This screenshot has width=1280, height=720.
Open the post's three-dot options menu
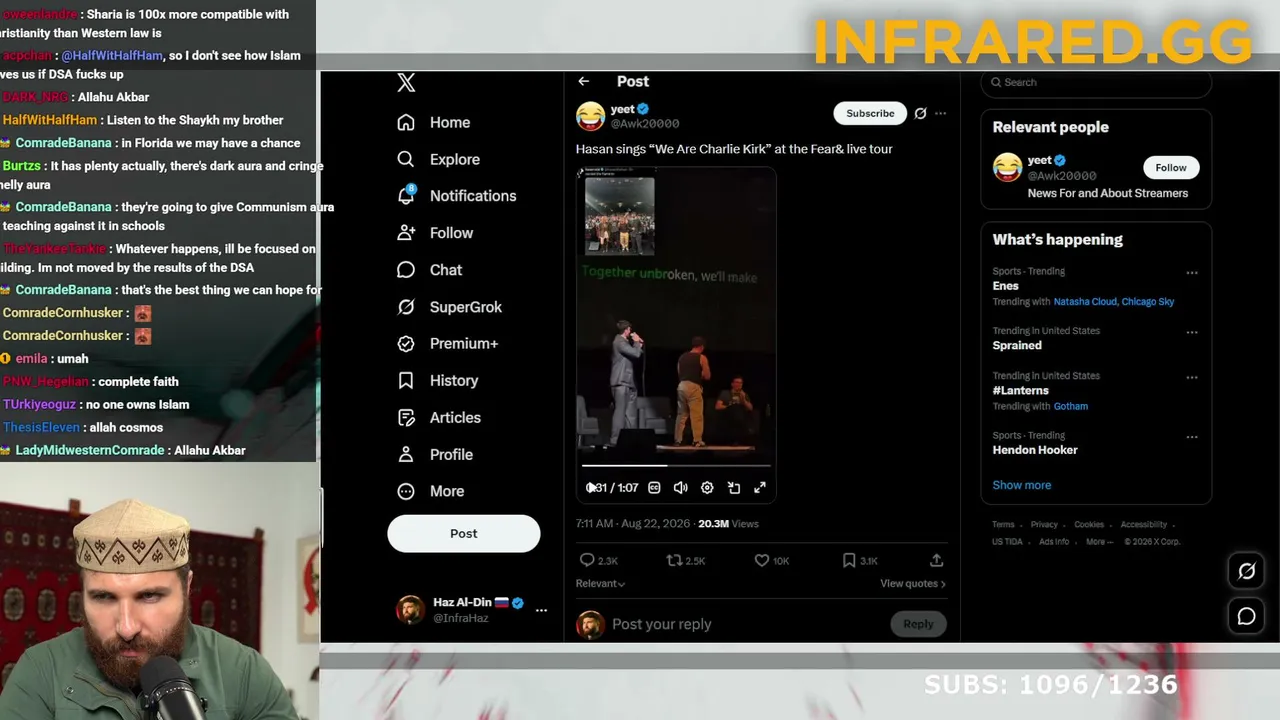[x=940, y=114]
